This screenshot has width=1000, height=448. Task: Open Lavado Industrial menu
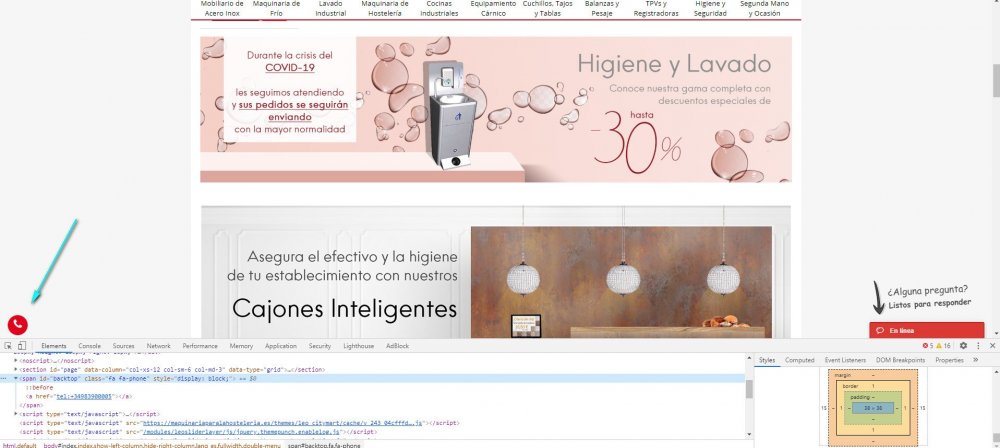coord(330,8)
